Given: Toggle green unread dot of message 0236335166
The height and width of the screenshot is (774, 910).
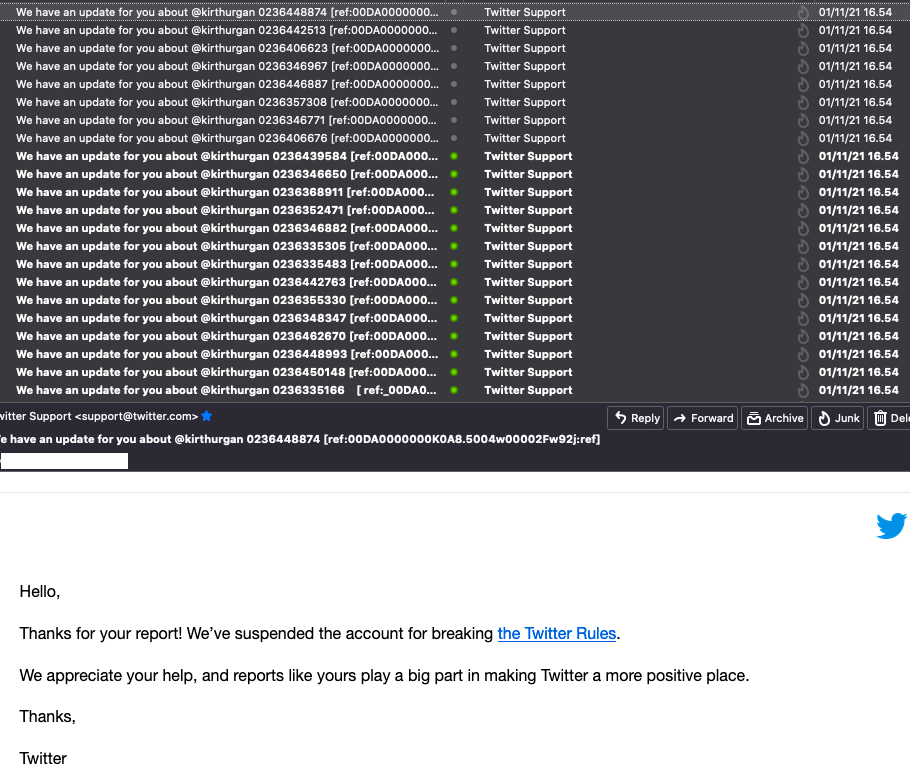Looking at the screenshot, I should click(x=454, y=389).
